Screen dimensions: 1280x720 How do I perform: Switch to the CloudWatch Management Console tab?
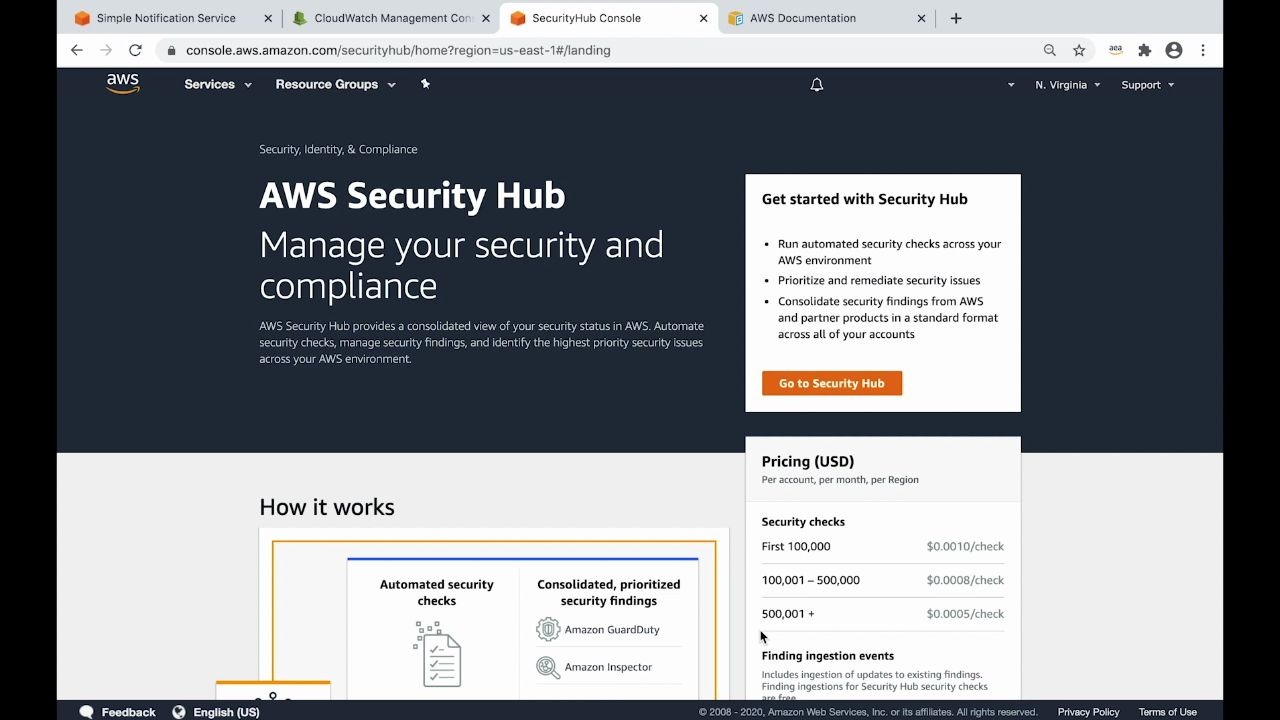click(x=393, y=18)
